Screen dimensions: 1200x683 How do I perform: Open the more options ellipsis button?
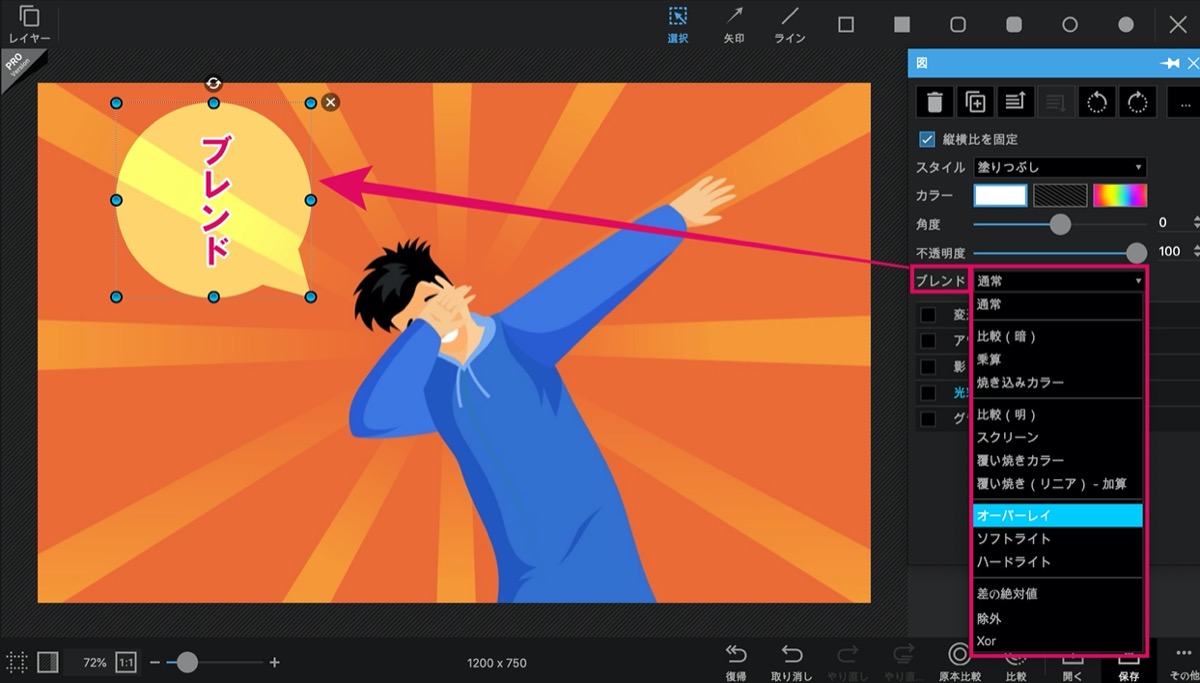pos(1185,102)
